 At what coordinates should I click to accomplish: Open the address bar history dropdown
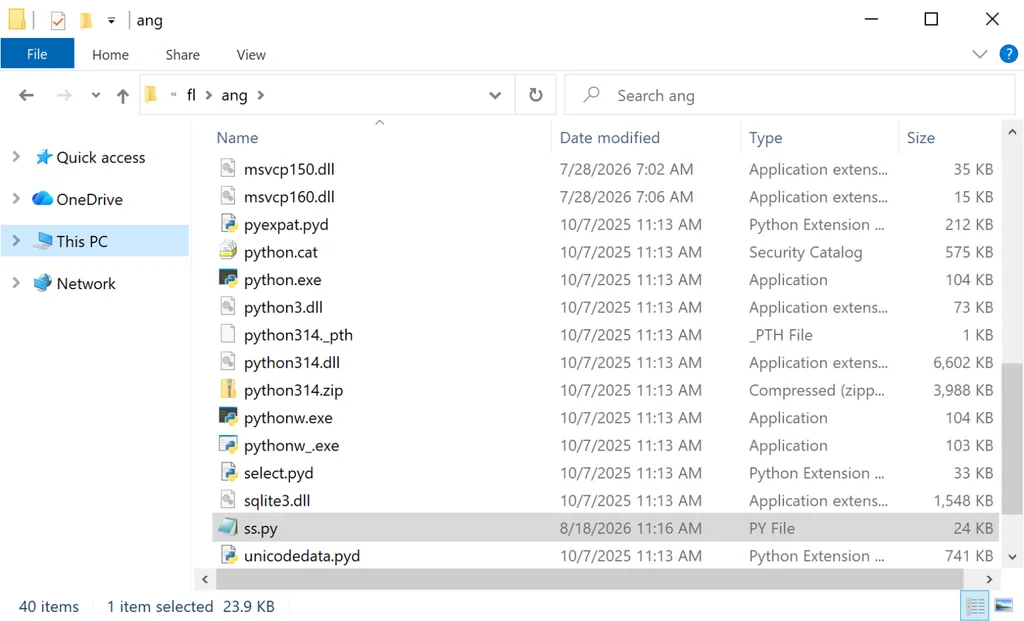tap(495, 95)
